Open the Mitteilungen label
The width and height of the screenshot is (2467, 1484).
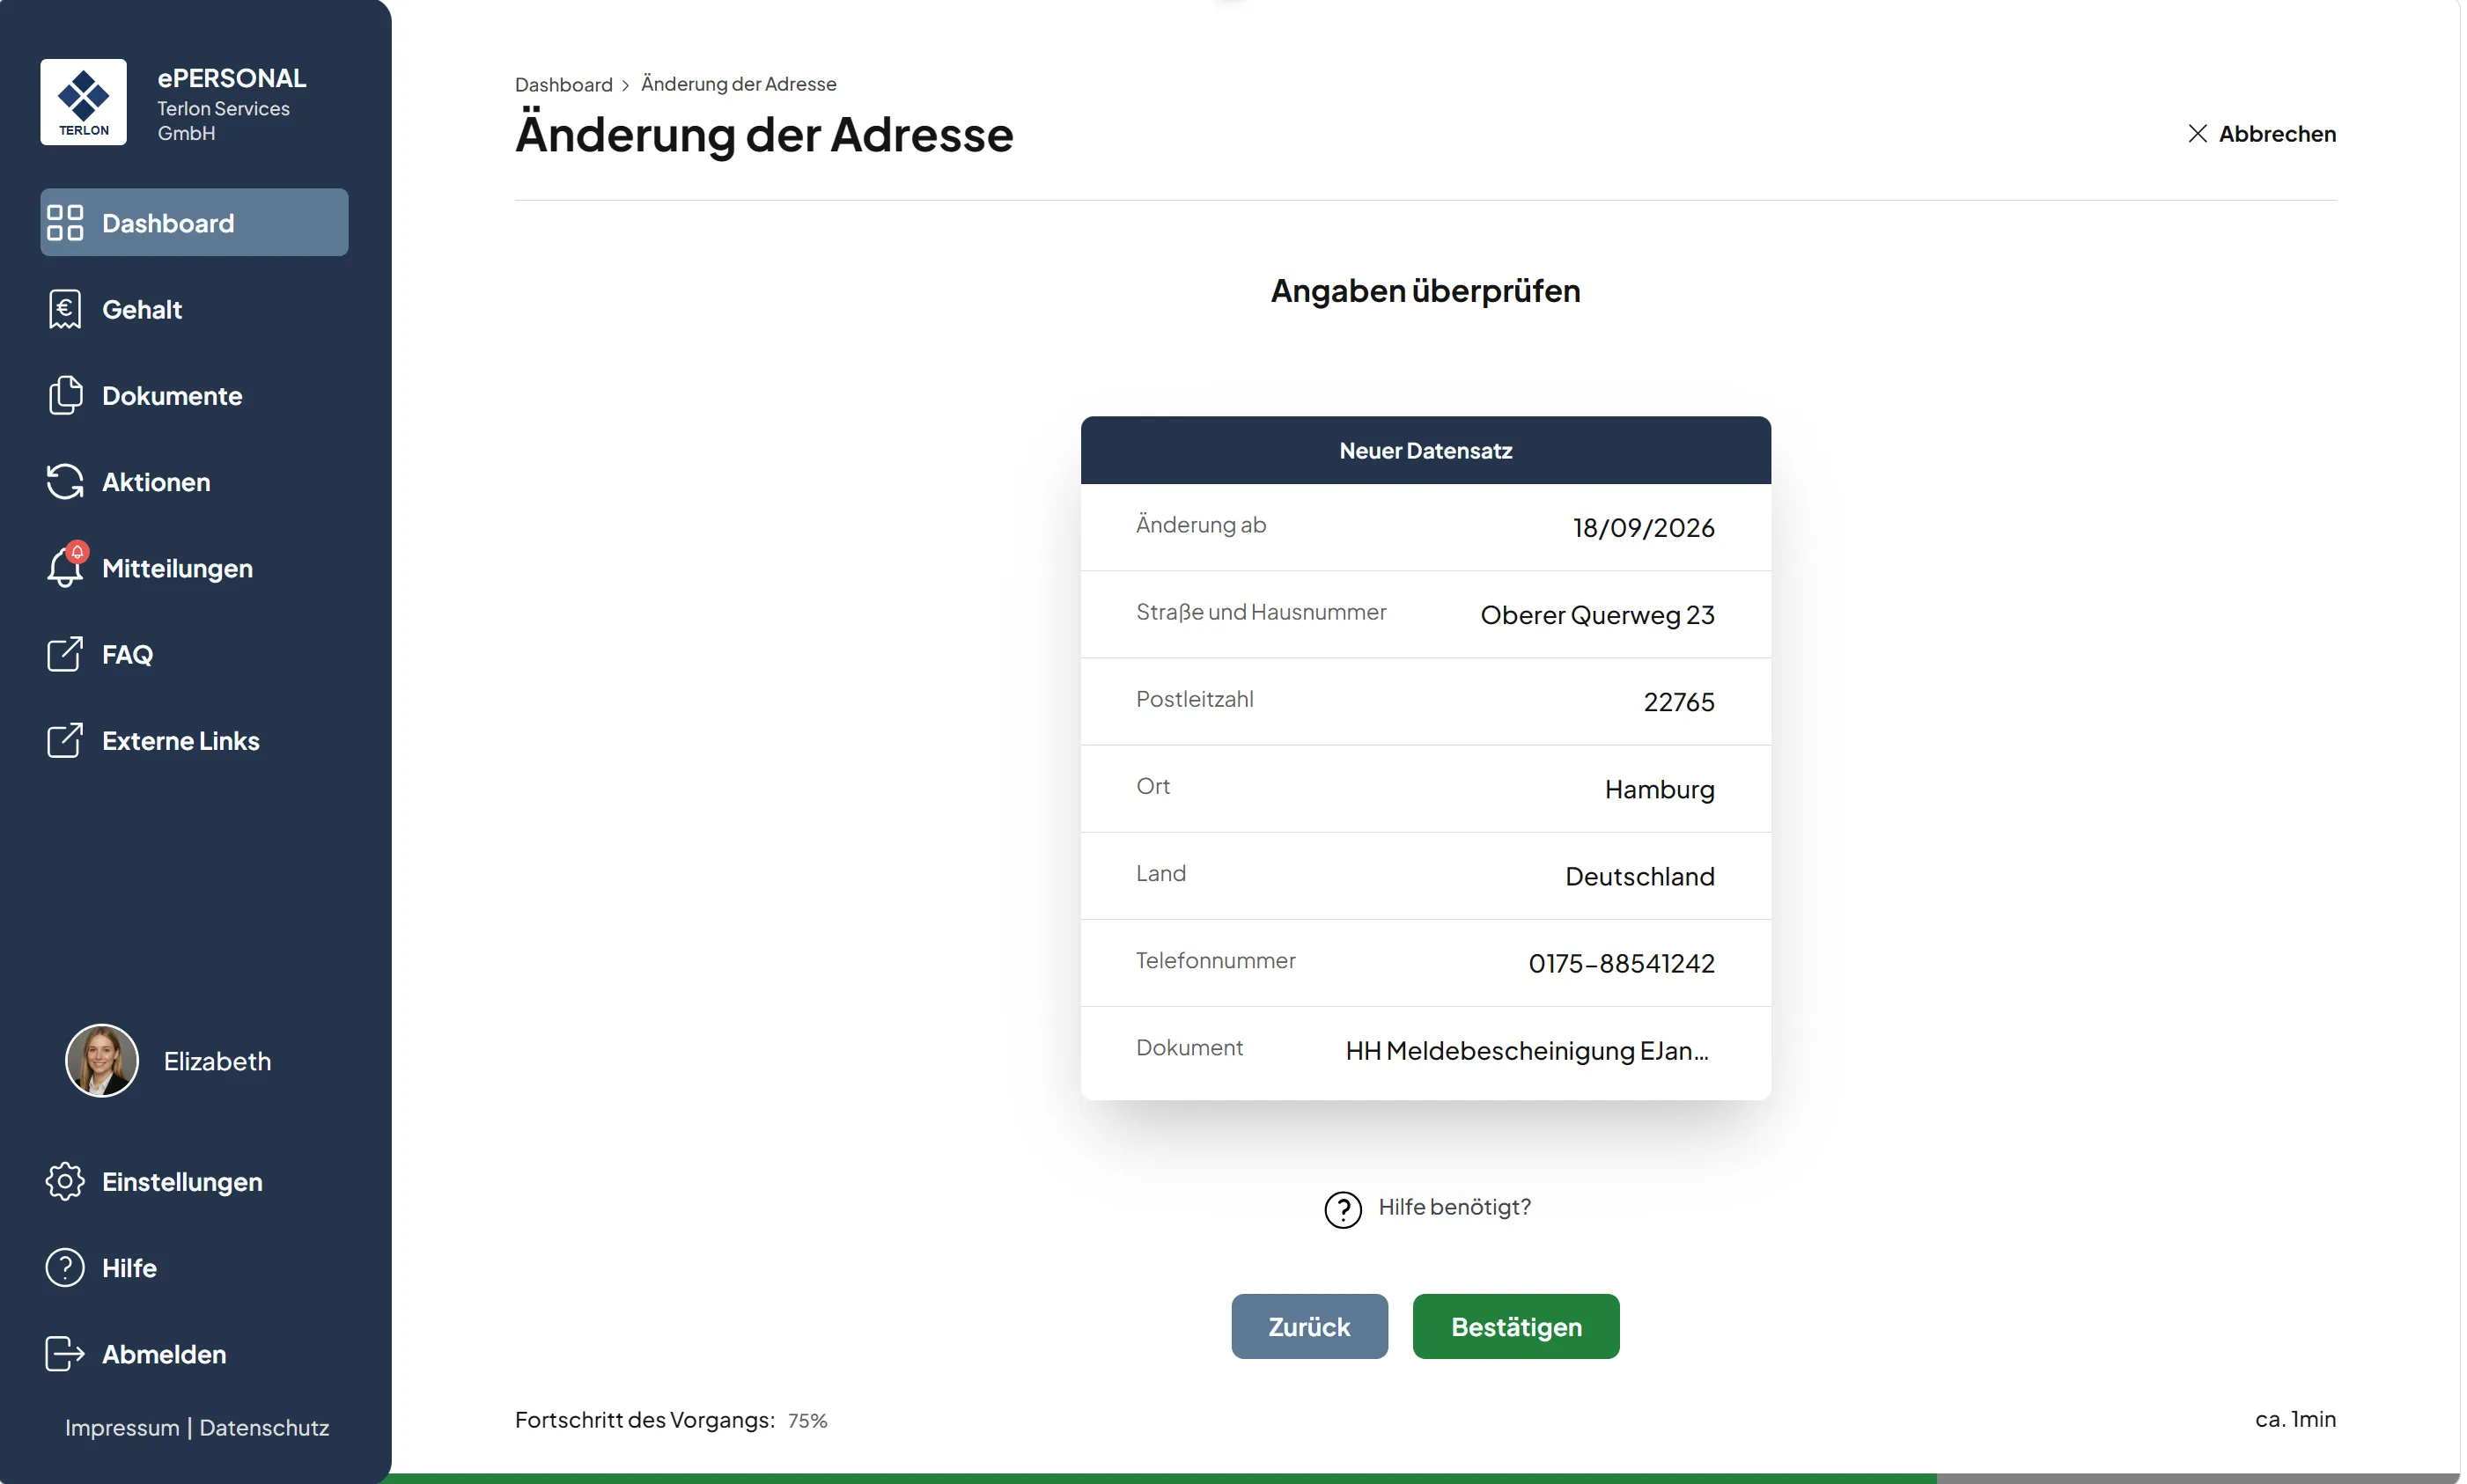click(x=177, y=568)
